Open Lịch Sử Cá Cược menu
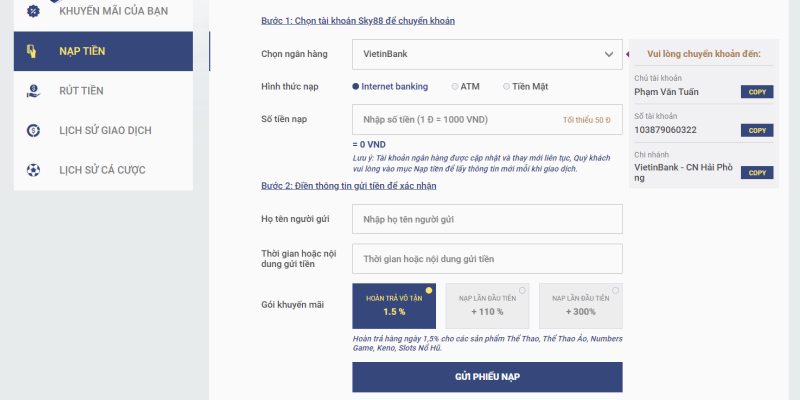The width and height of the screenshot is (800, 400). [102, 170]
